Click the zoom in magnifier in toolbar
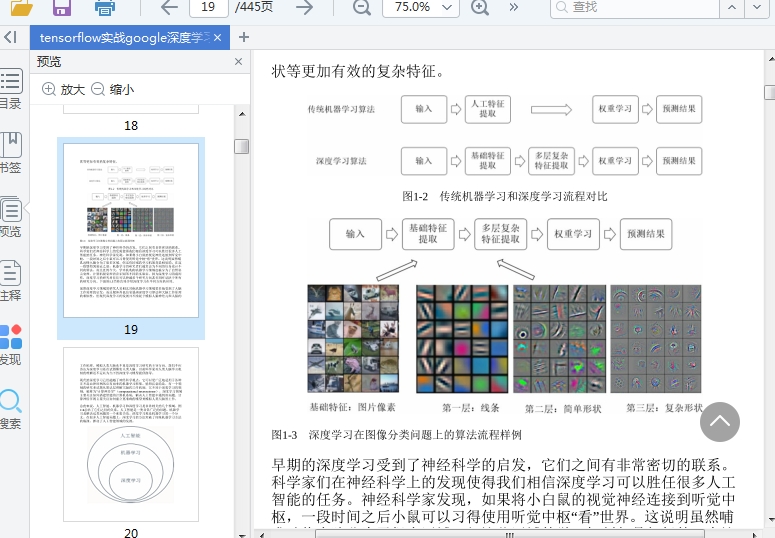This screenshot has width=775, height=538. tap(480, 7)
